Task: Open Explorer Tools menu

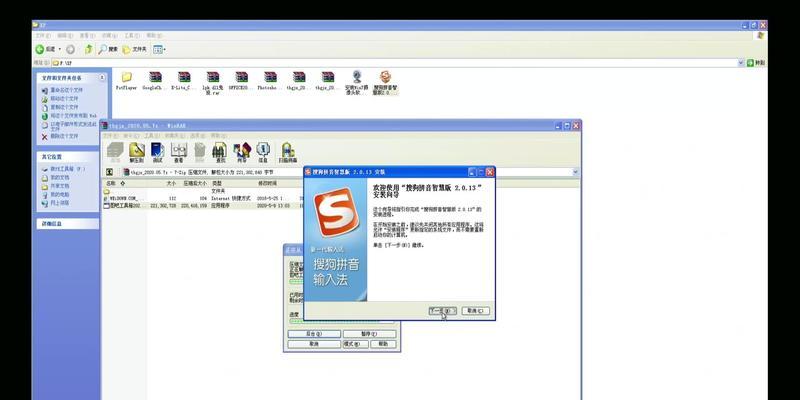Action: coord(132,36)
